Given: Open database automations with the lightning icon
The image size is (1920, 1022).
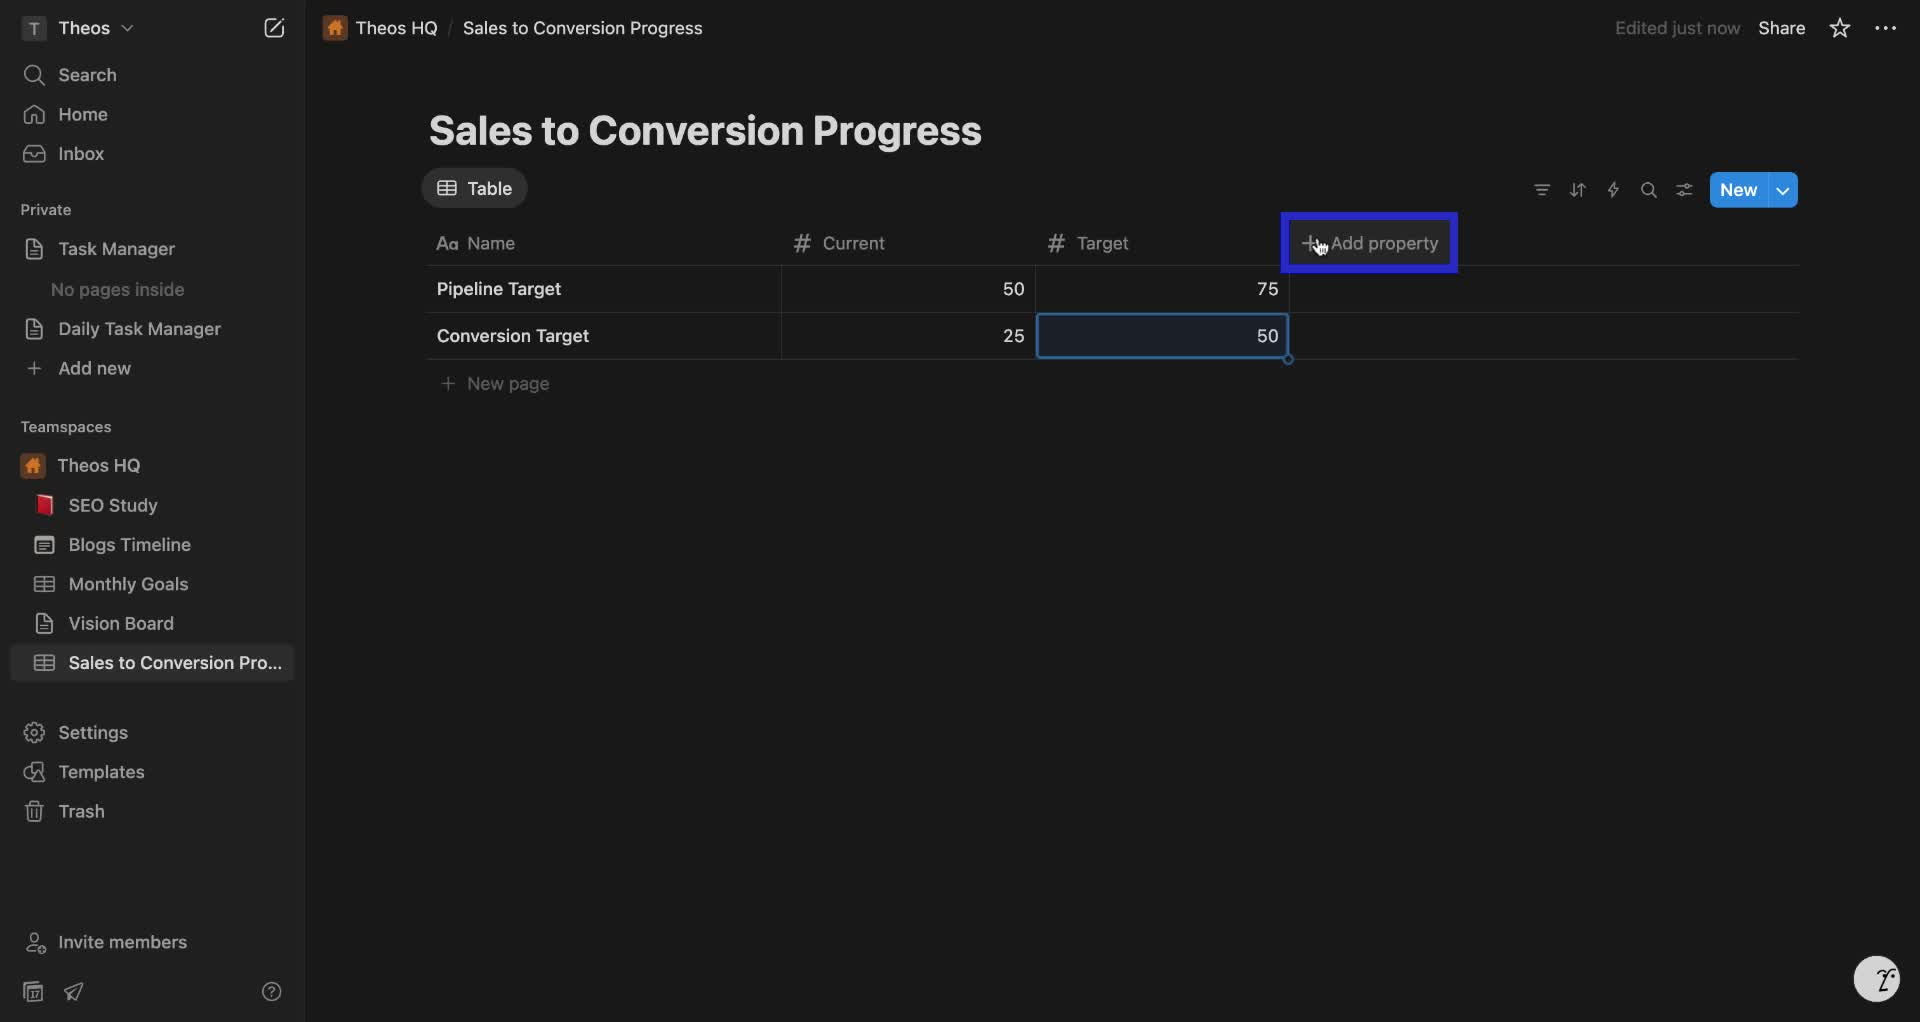Looking at the screenshot, I should pos(1614,190).
